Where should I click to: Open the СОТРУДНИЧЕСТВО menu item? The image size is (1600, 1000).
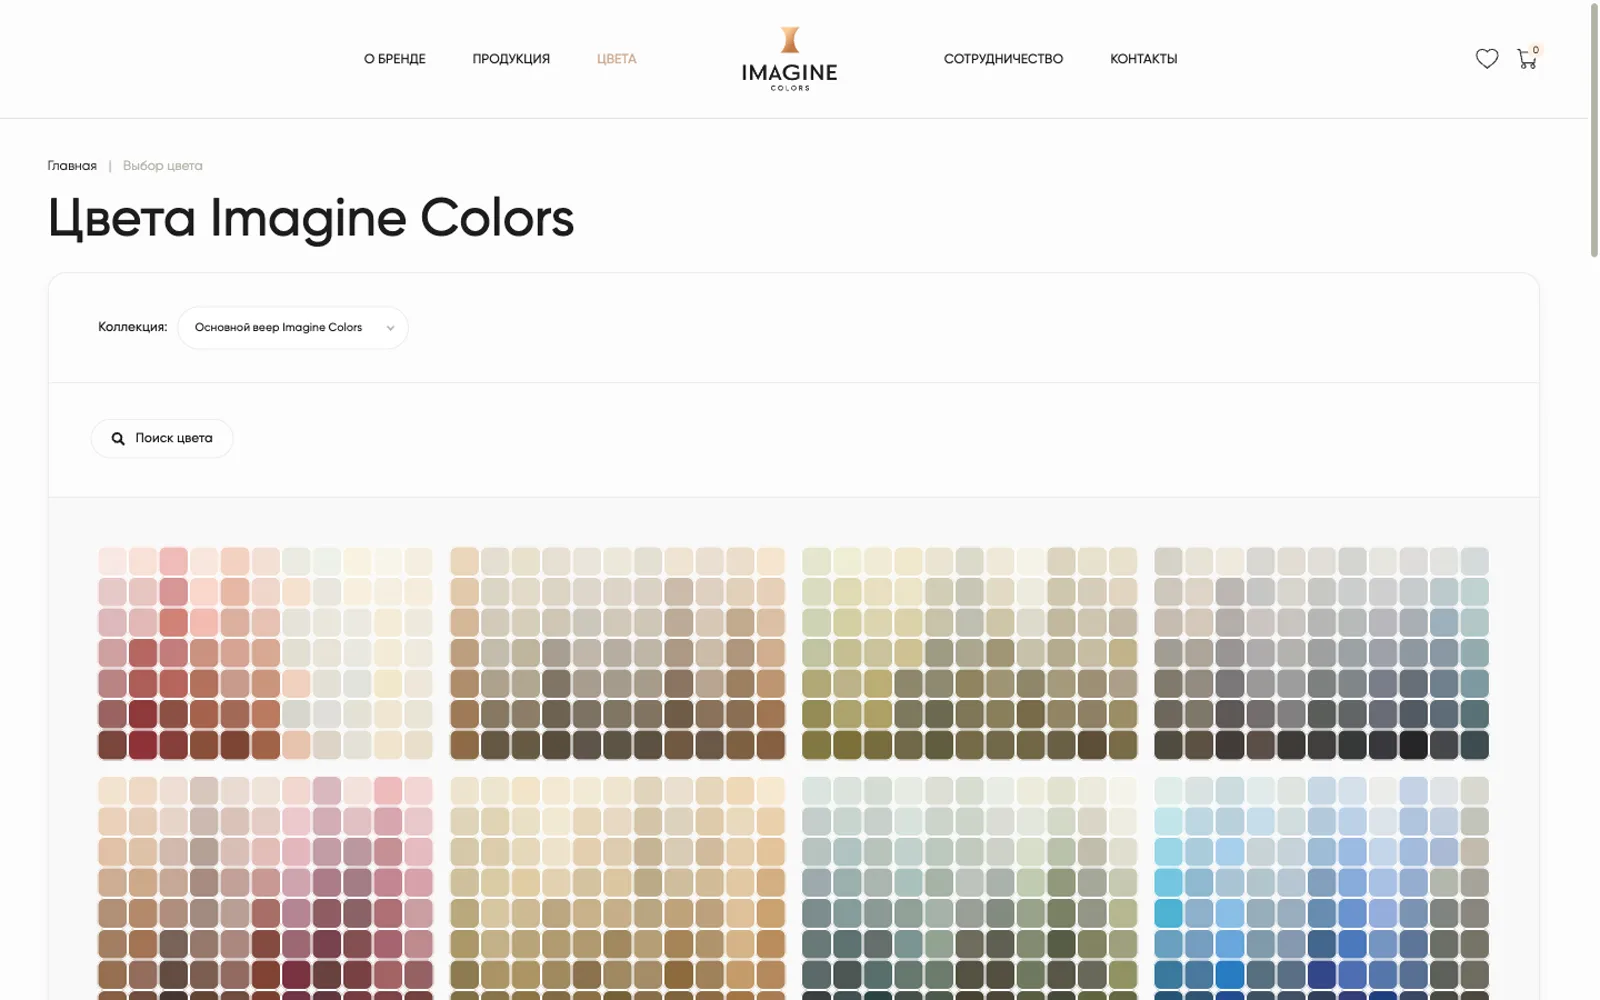click(1003, 59)
